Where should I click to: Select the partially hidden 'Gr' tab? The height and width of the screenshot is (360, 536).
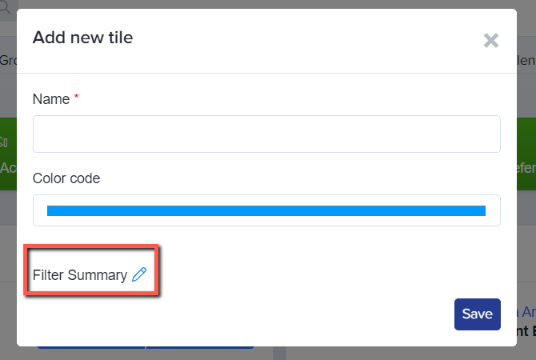tap(8, 61)
